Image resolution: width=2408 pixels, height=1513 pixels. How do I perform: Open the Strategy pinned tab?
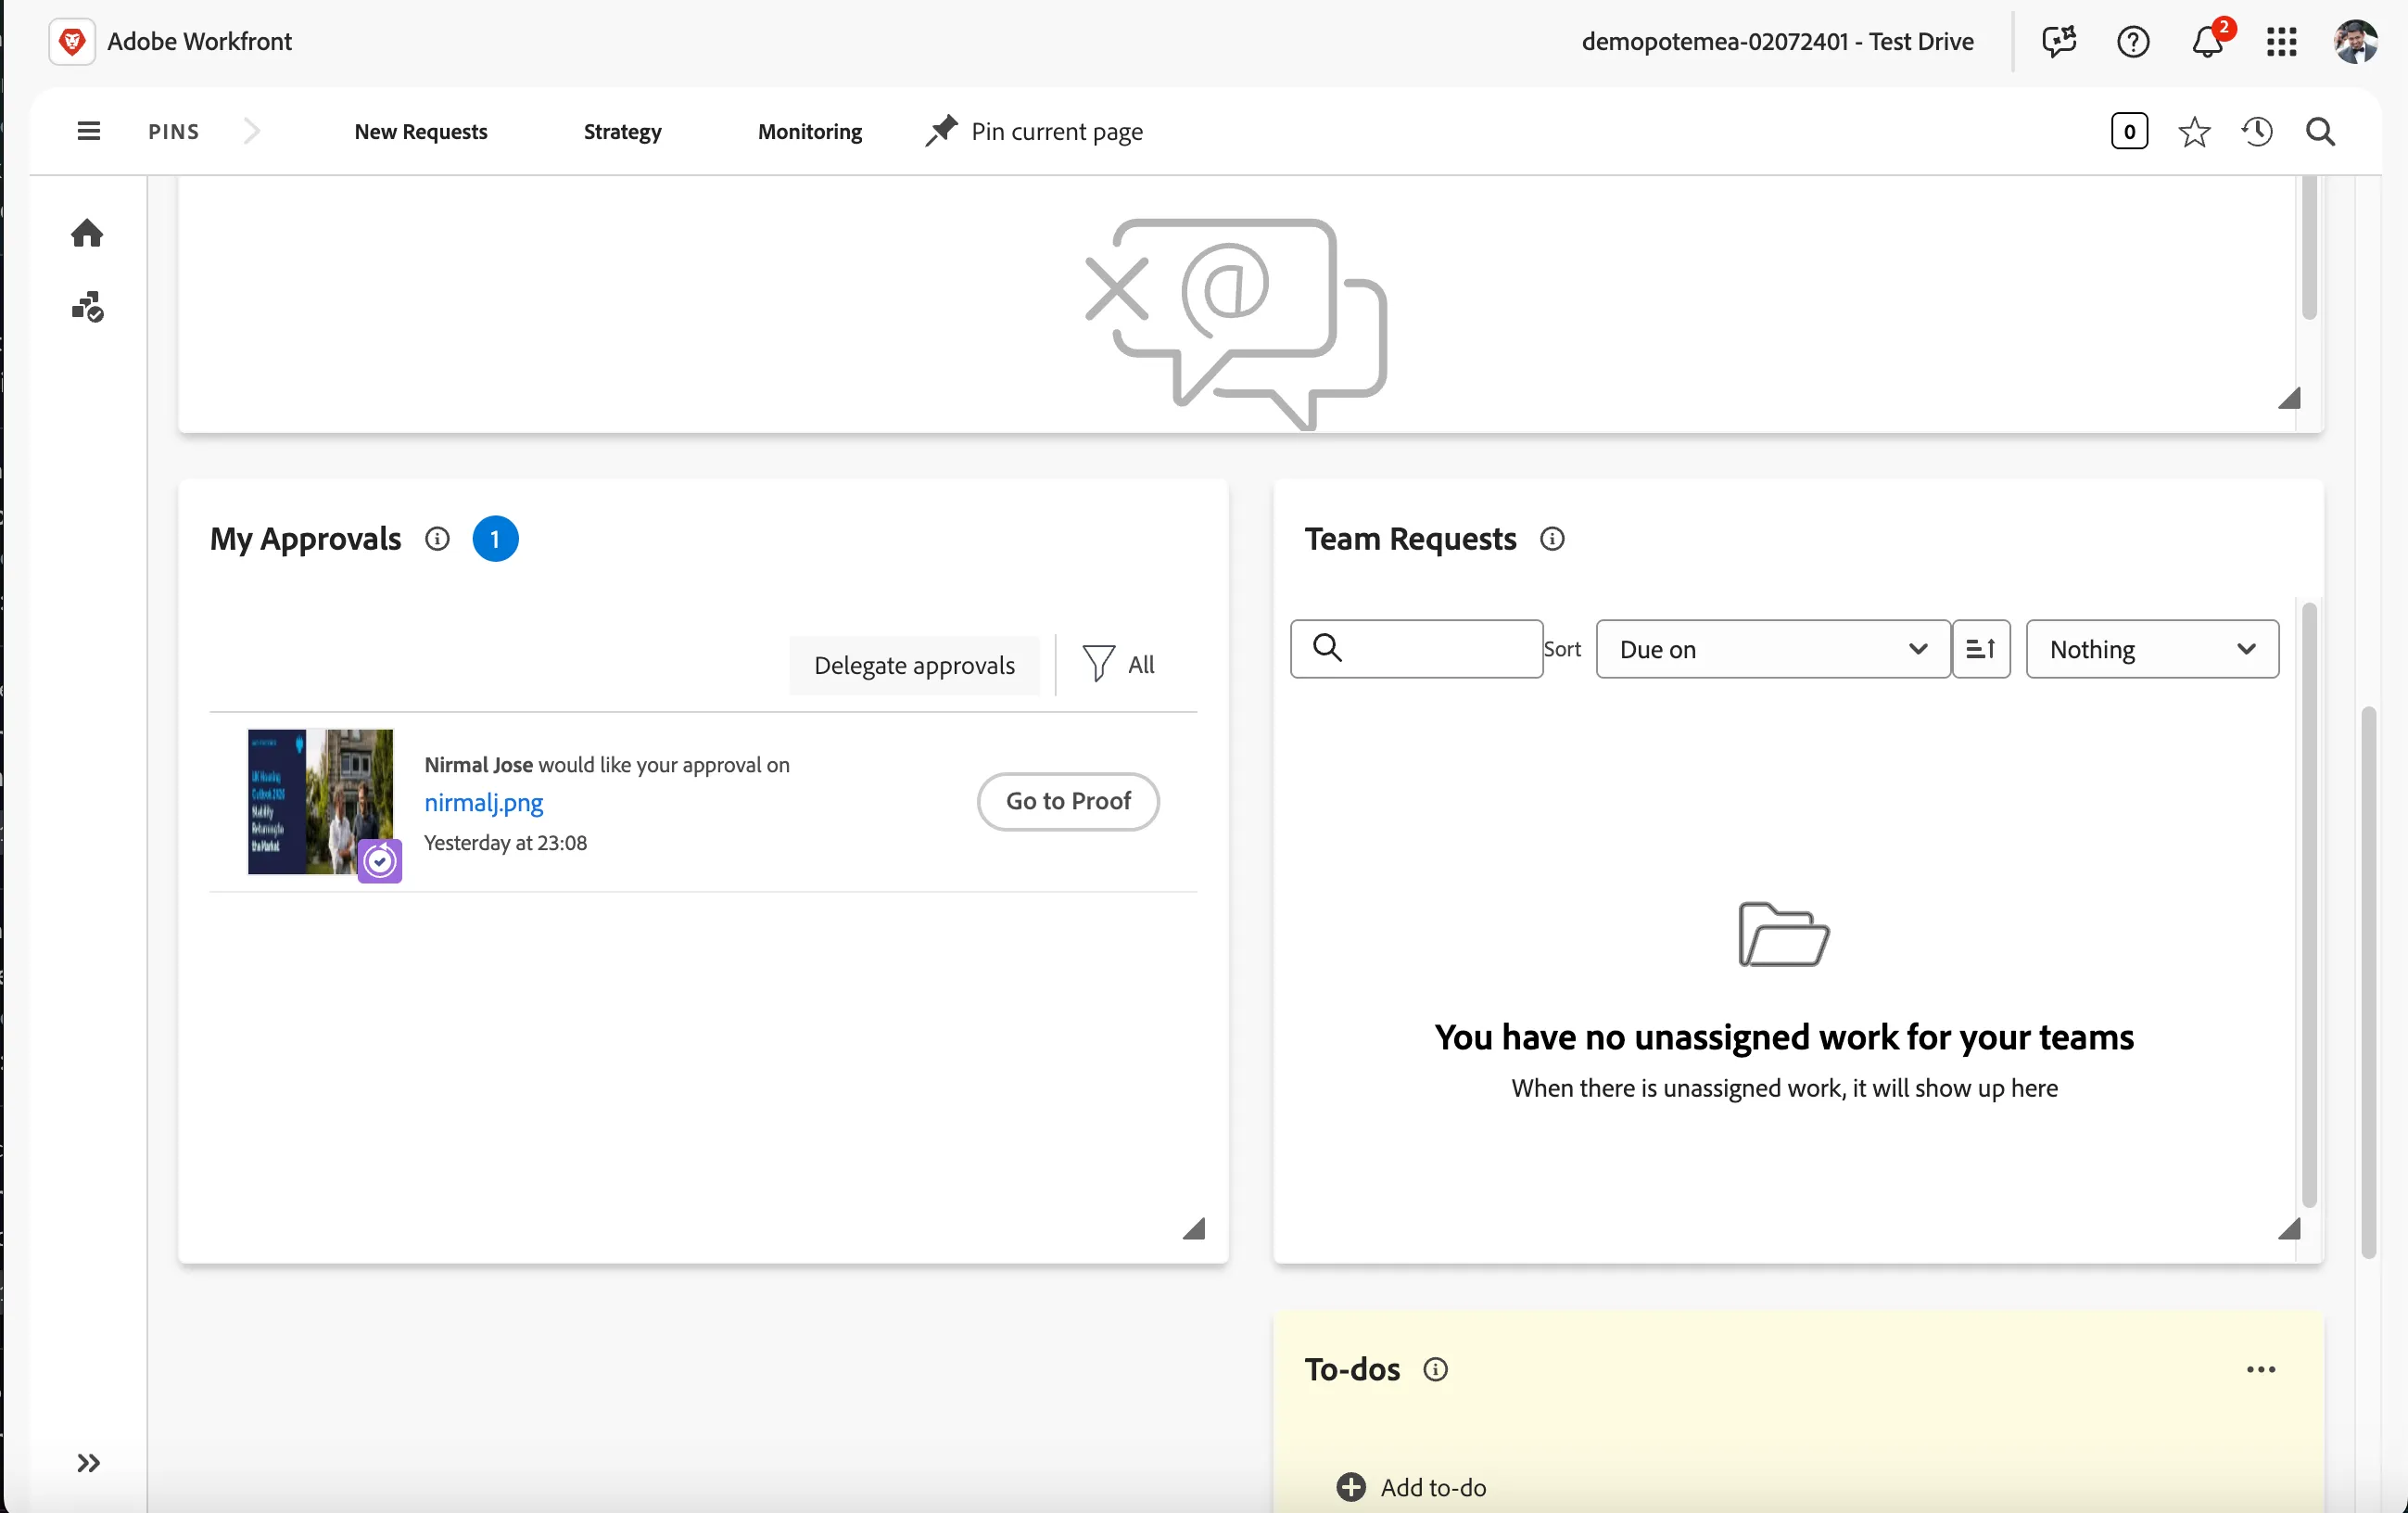tap(622, 131)
